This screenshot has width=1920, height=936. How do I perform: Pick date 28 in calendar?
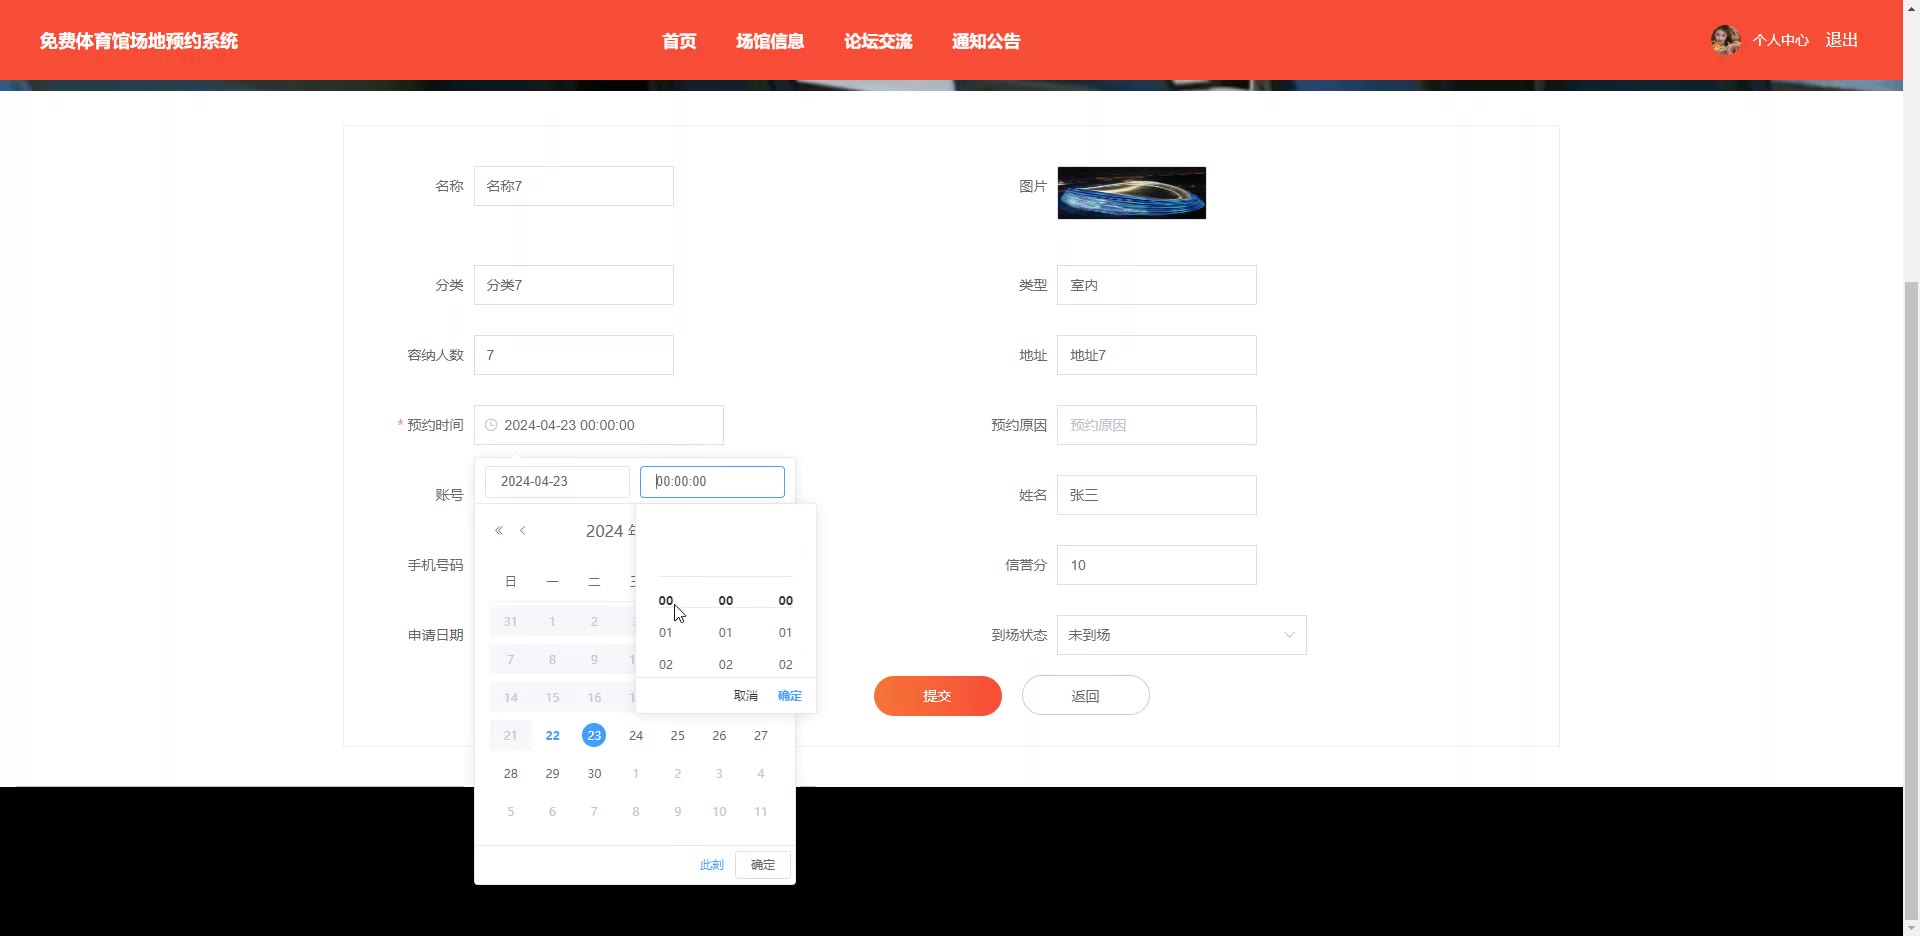(x=511, y=774)
